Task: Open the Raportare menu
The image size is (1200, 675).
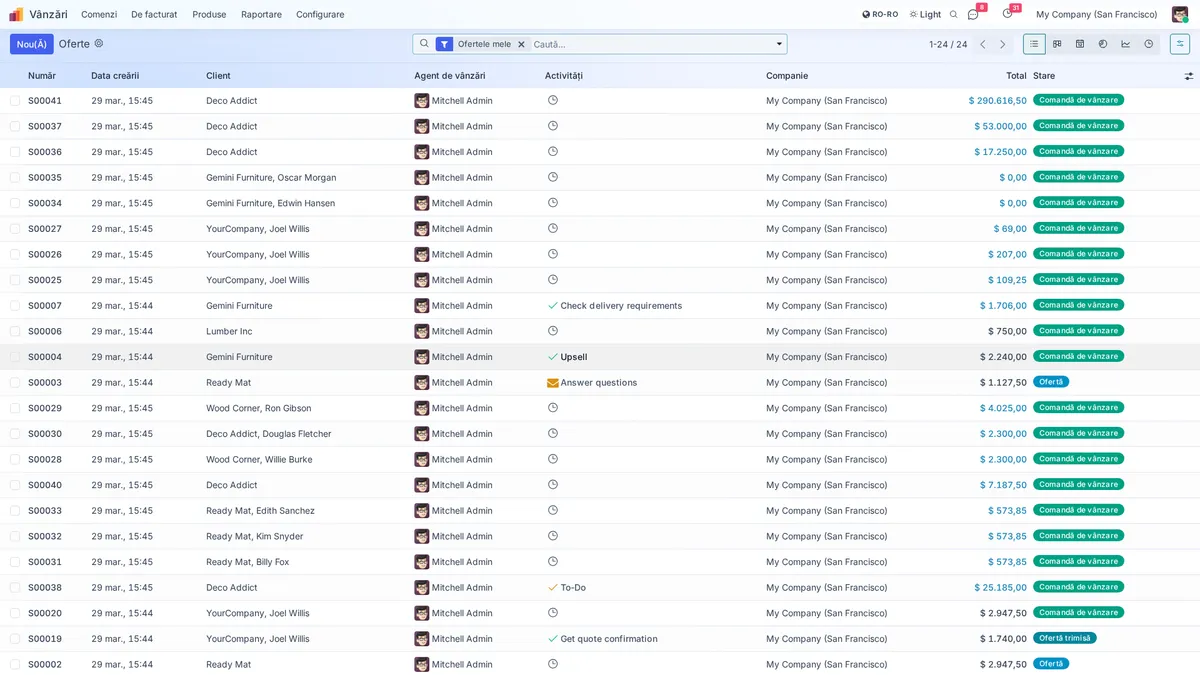Action: (x=260, y=14)
